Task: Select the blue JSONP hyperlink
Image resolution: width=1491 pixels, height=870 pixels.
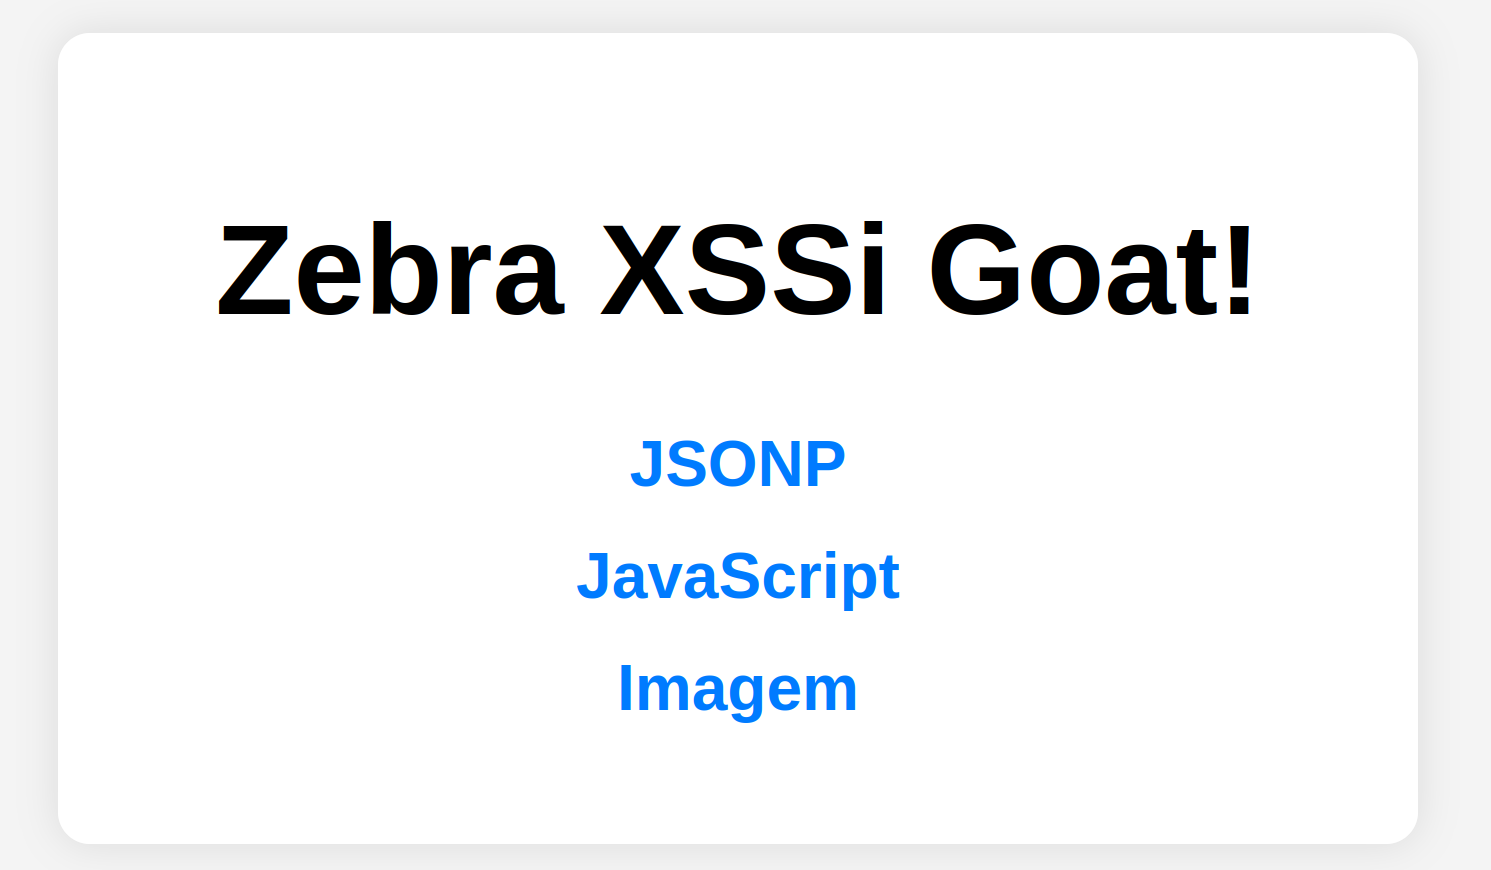Action: click(x=738, y=464)
